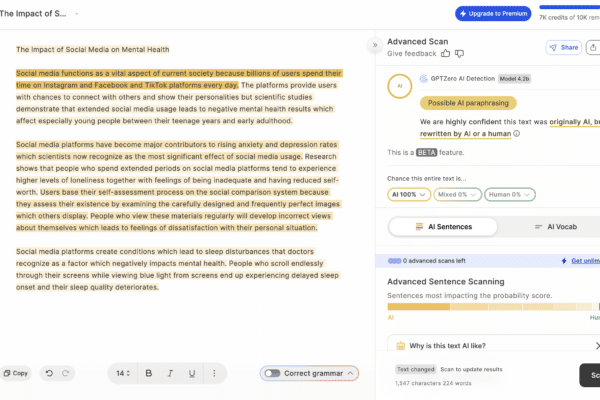
Task: Click the undo arrow icon
Action: (x=49, y=373)
